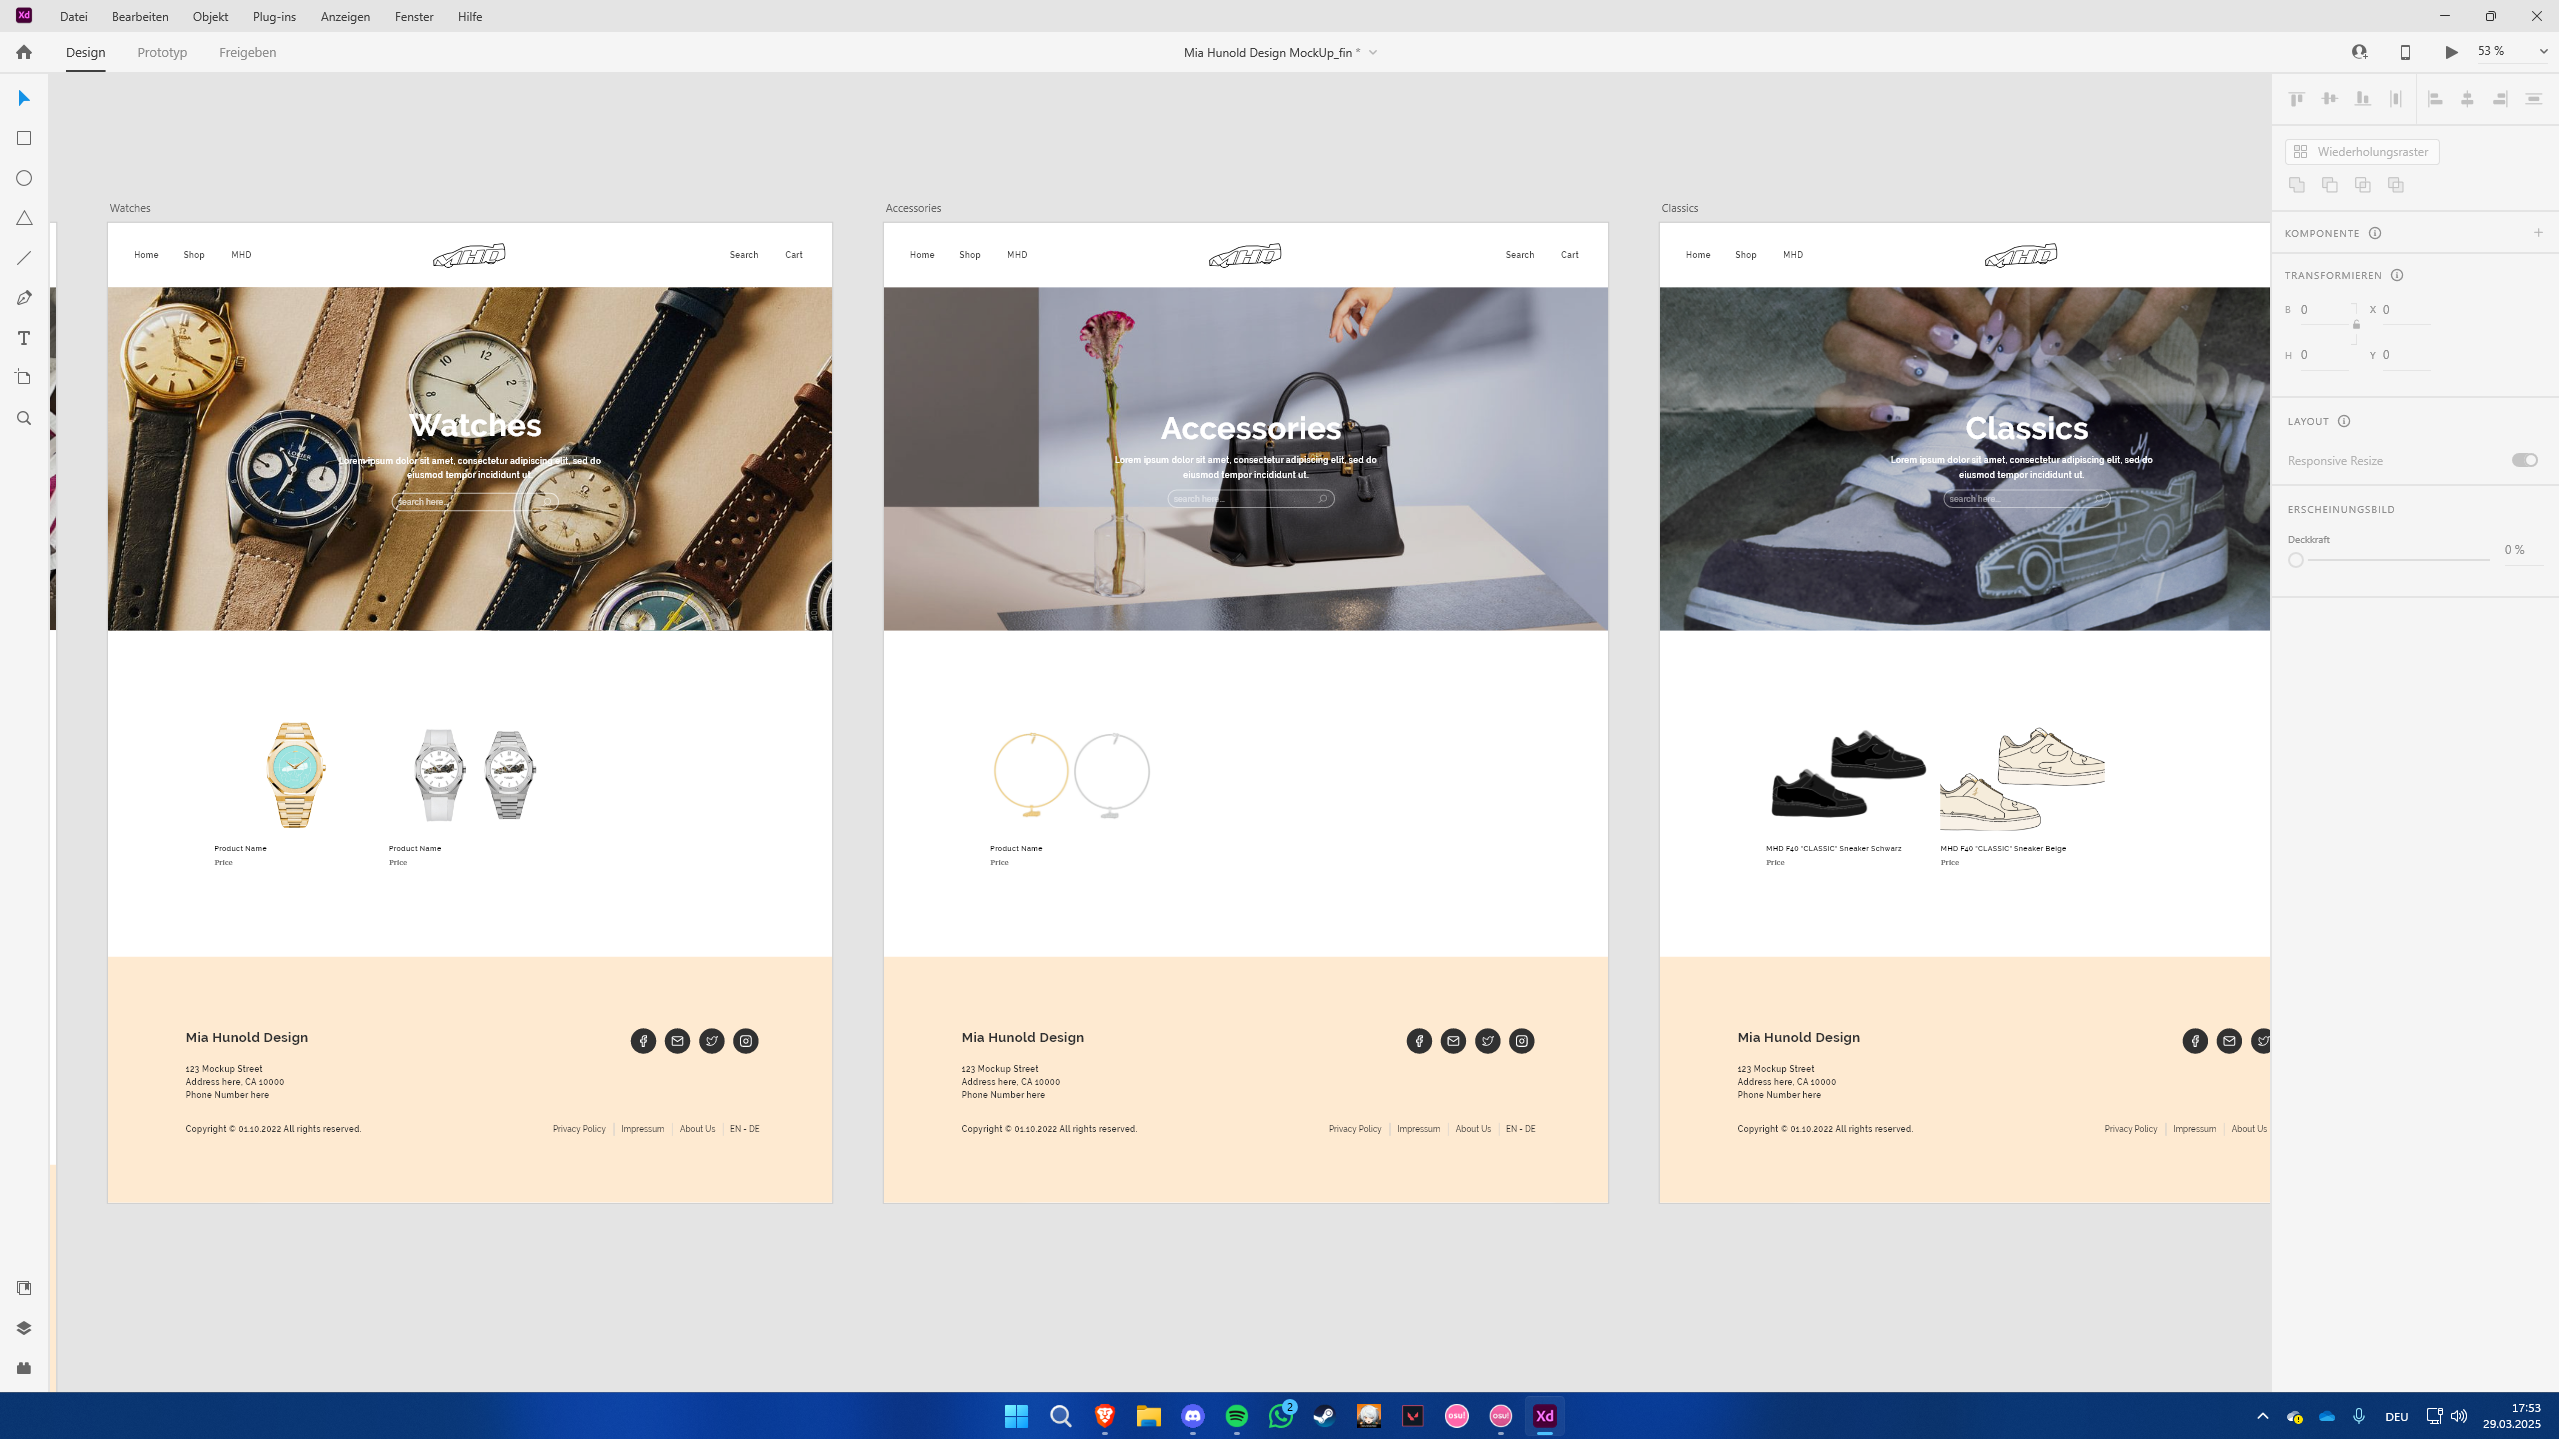Screen dimensions: 2559x1439
Task: Adjust the Deckkraft opacity slider
Action: click(x=2296, y=560)
